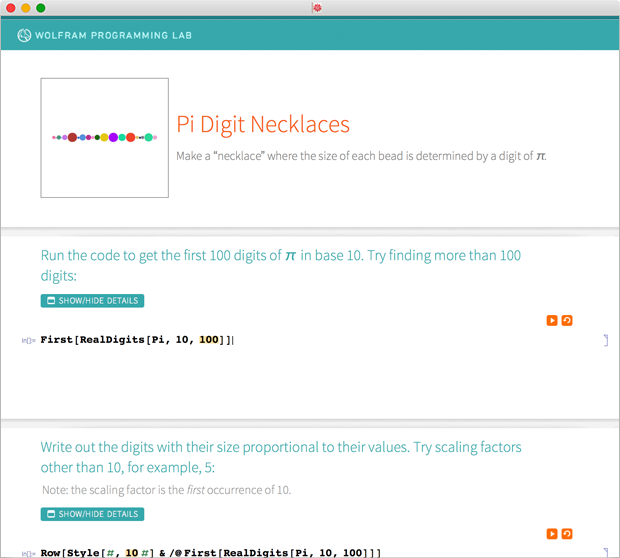This screenshot has height=558, width=620.
Task: Reset the First[RealDigits...] code cell
Action: (567, 320)
